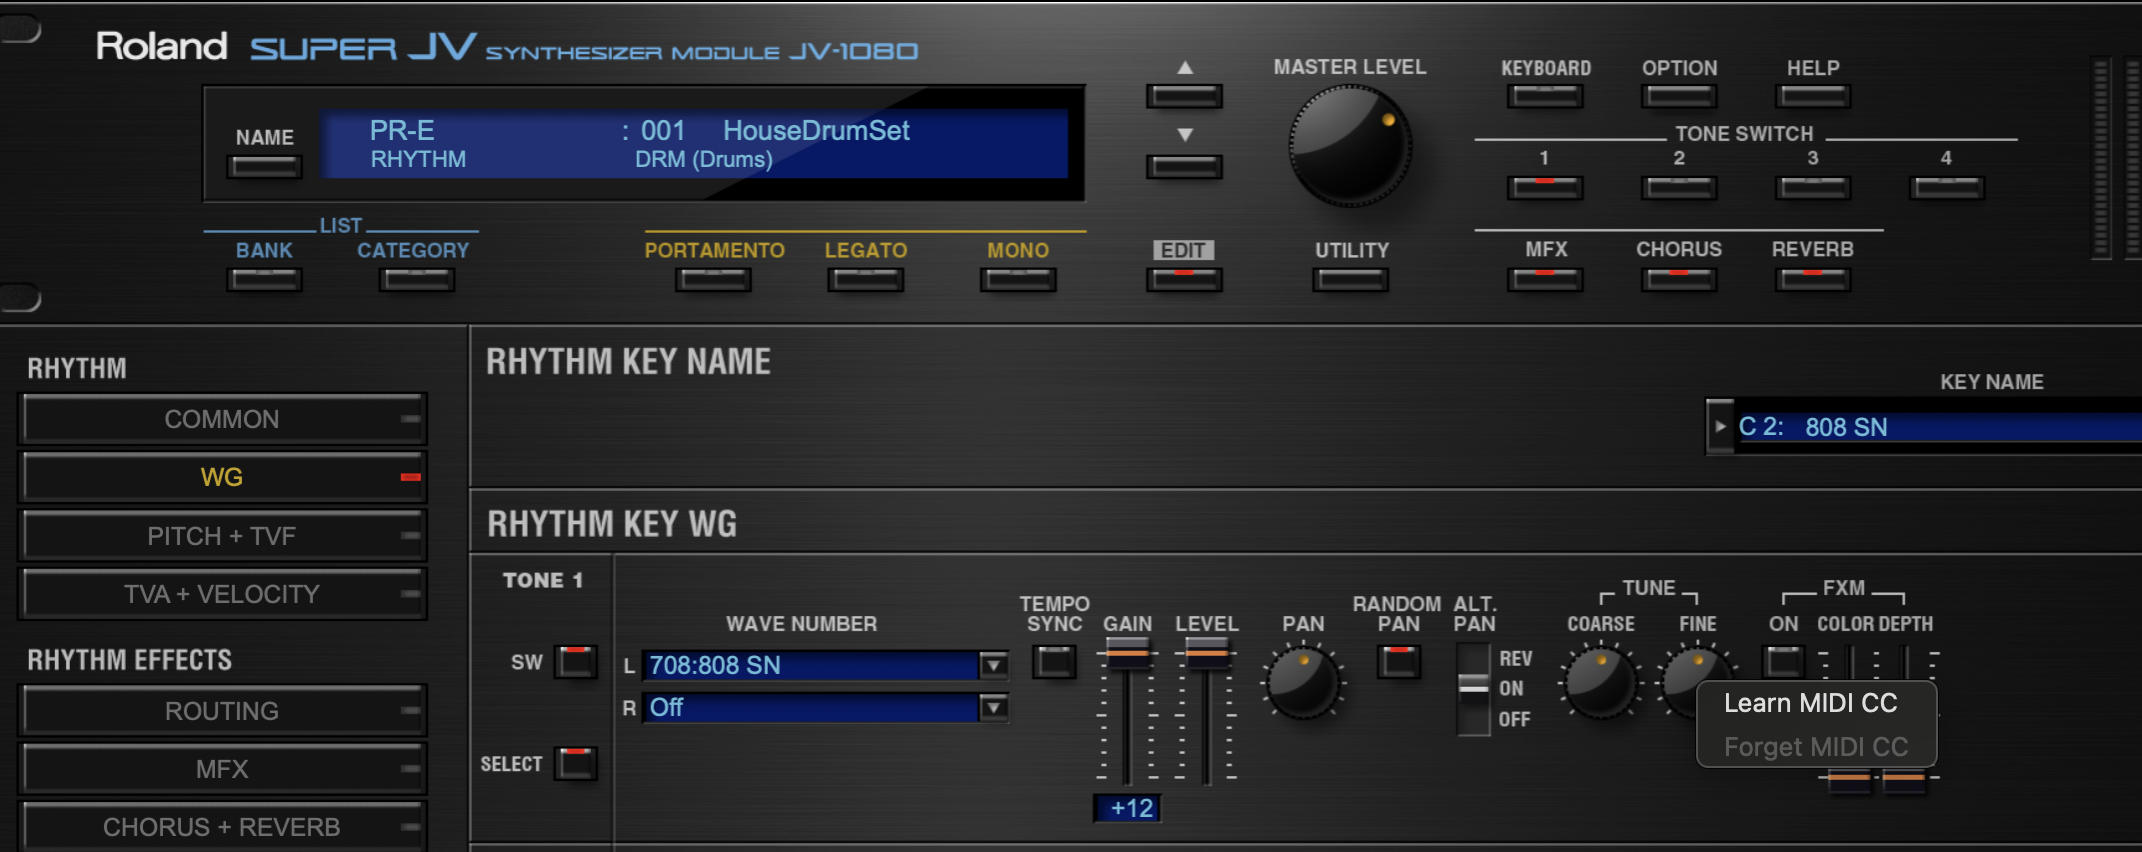Toggle the FXM ON switch
This screenshot has width=2142, height=852.
1784,661
